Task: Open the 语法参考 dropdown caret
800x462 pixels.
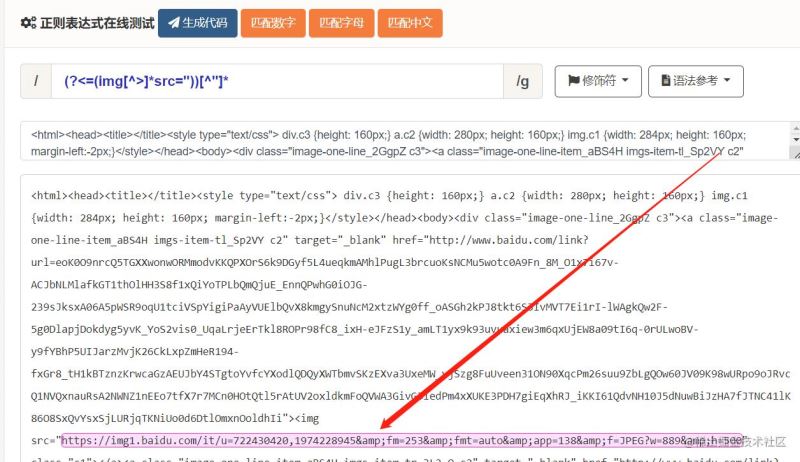Action: pos(727,80)
